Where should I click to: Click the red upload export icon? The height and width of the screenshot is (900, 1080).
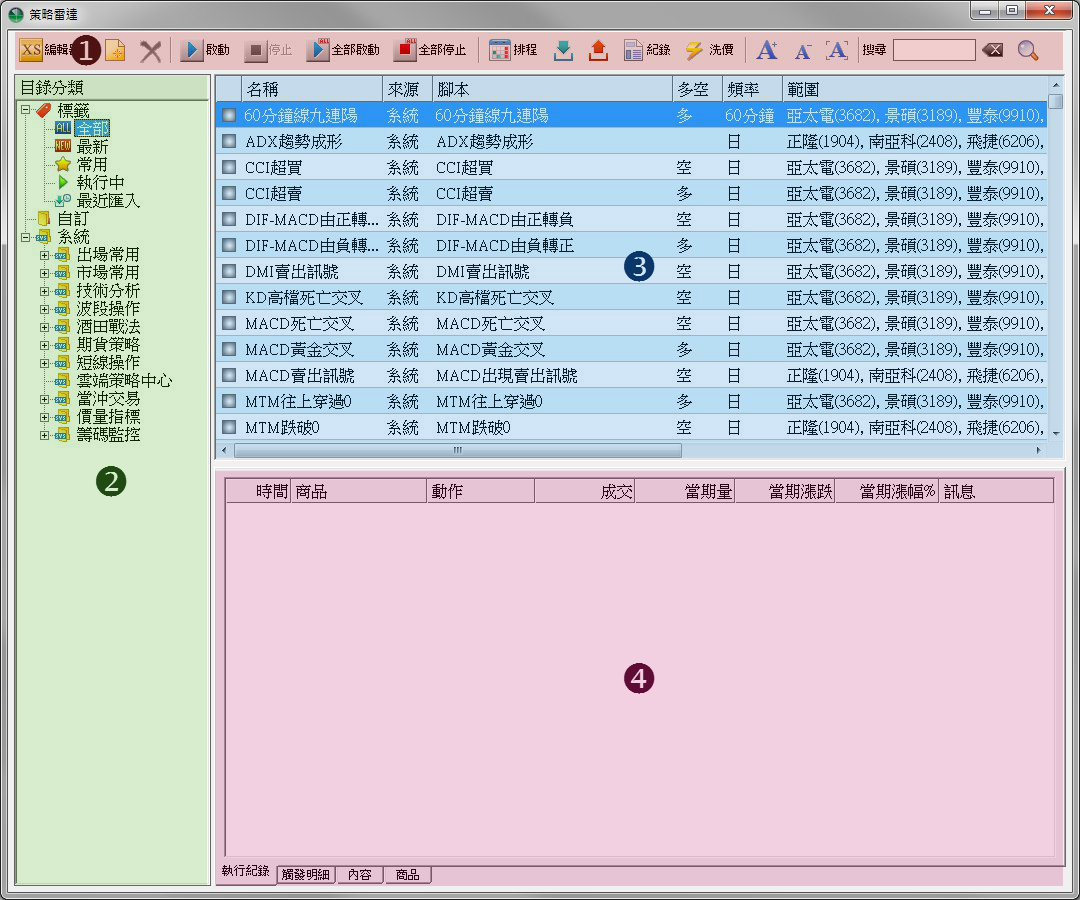coord(598,50)
